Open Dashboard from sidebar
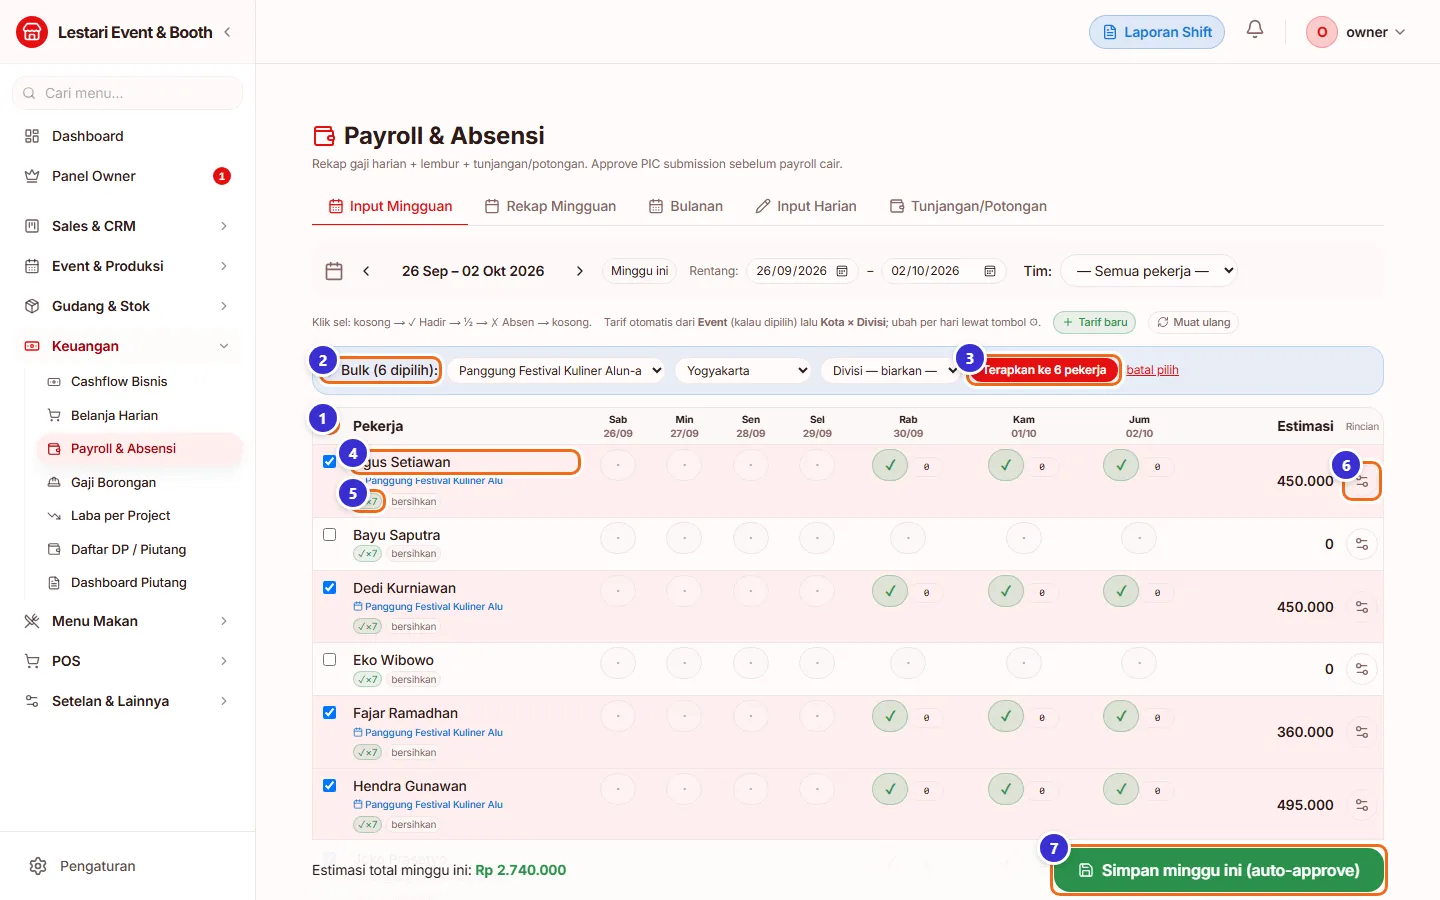 (x=128, y=136)
